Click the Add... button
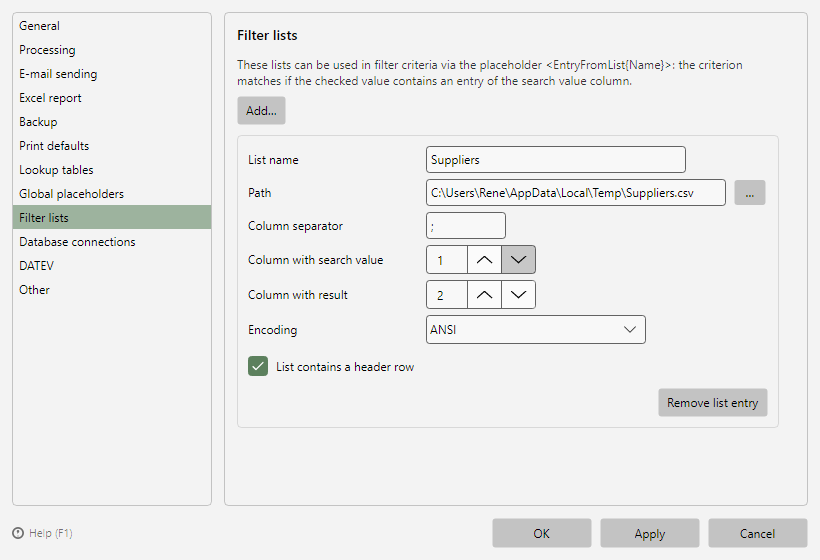 coord(261,110)
